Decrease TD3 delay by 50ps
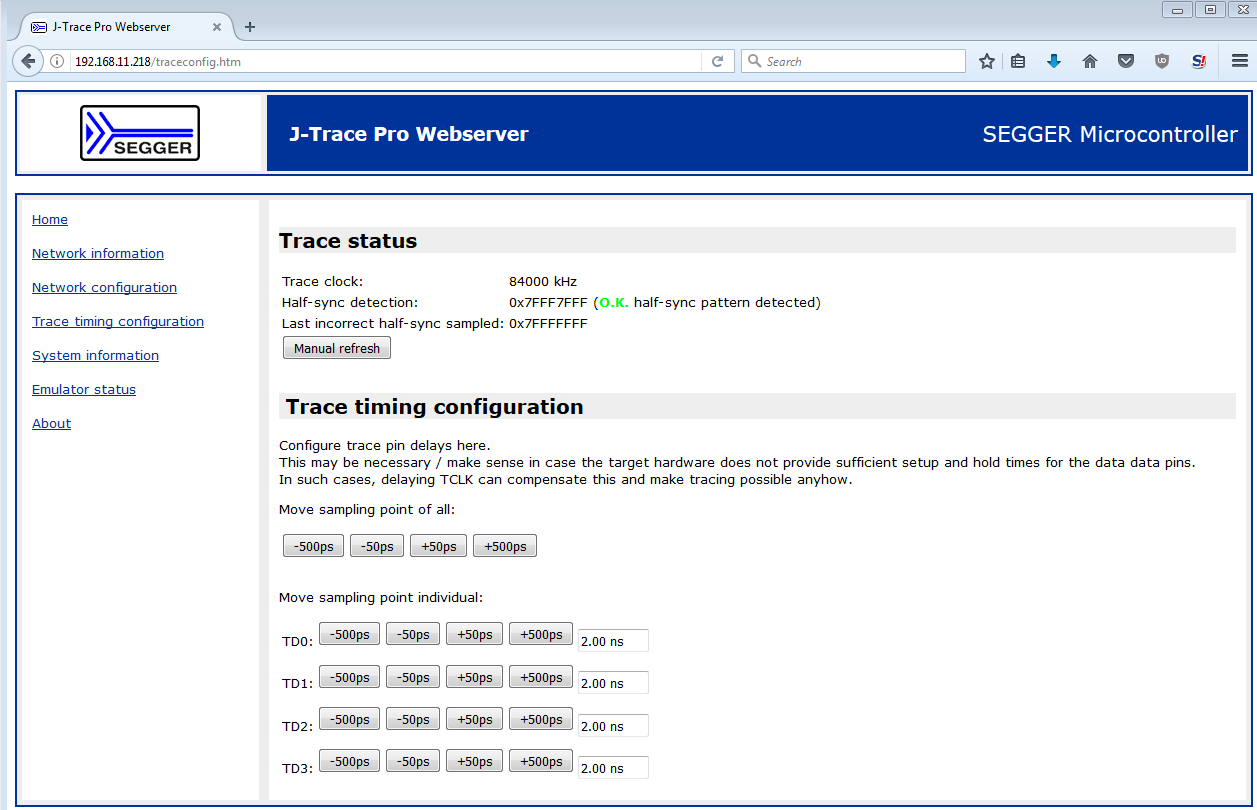Screen dimensions: 1257x810 (x=413, y=761)
